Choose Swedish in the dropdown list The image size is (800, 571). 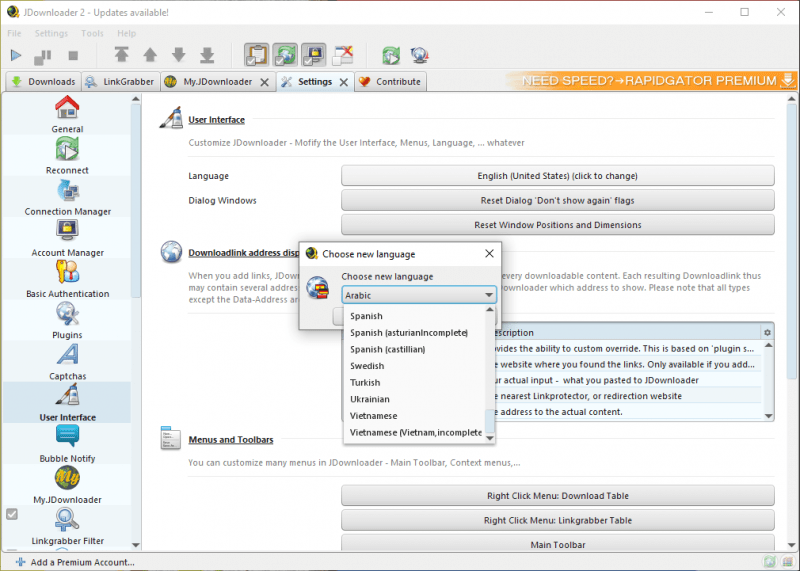point(414,366)
